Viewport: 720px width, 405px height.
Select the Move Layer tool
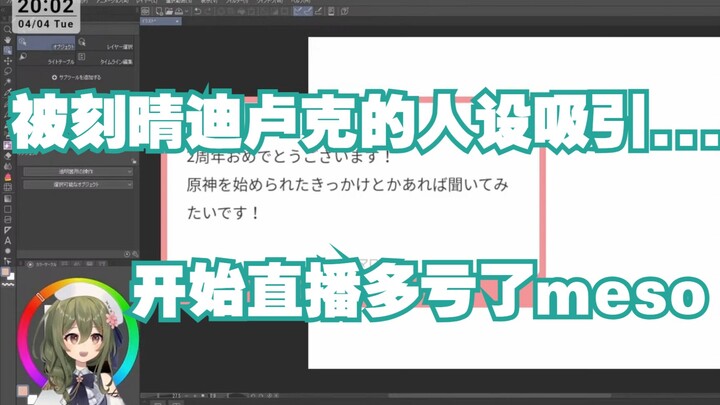tap(7, 61)
